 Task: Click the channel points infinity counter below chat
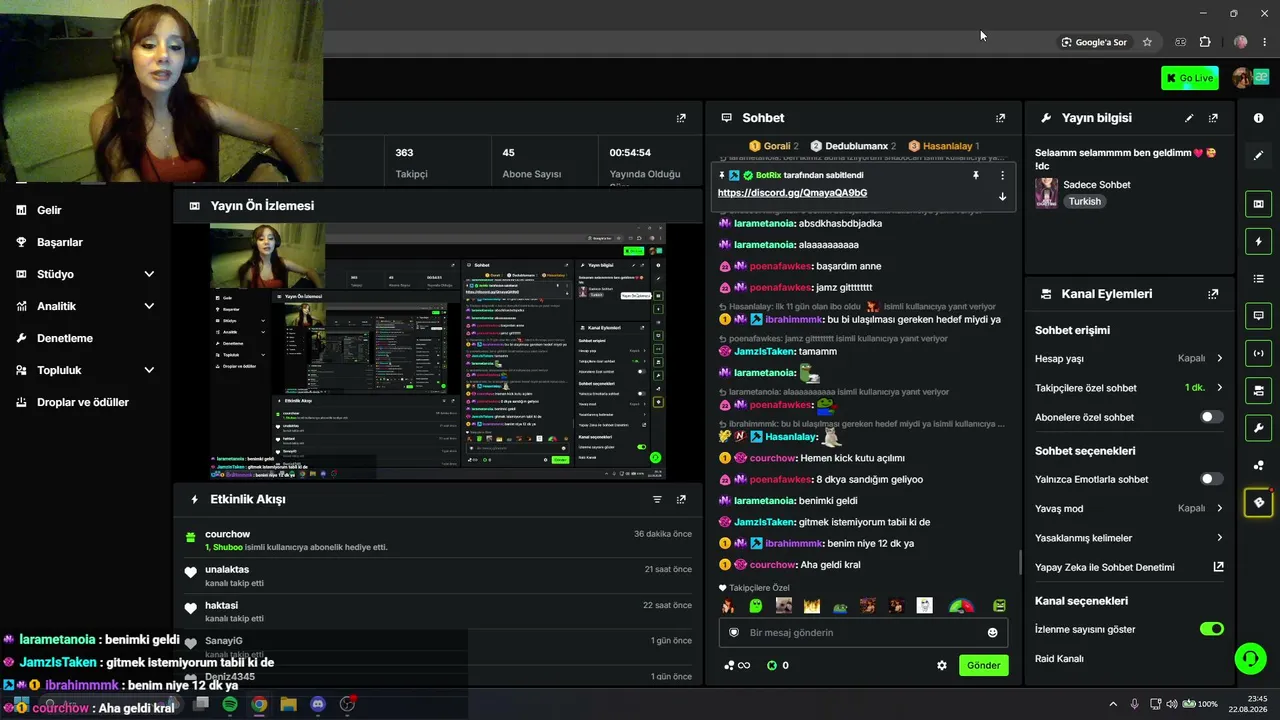point(737,665)
